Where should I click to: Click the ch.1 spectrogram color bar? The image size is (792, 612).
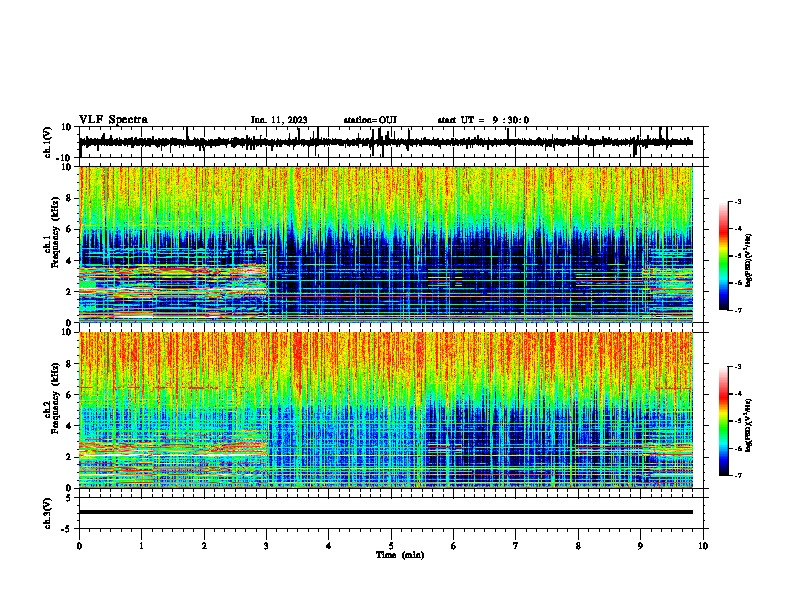[x=724, y=256]
